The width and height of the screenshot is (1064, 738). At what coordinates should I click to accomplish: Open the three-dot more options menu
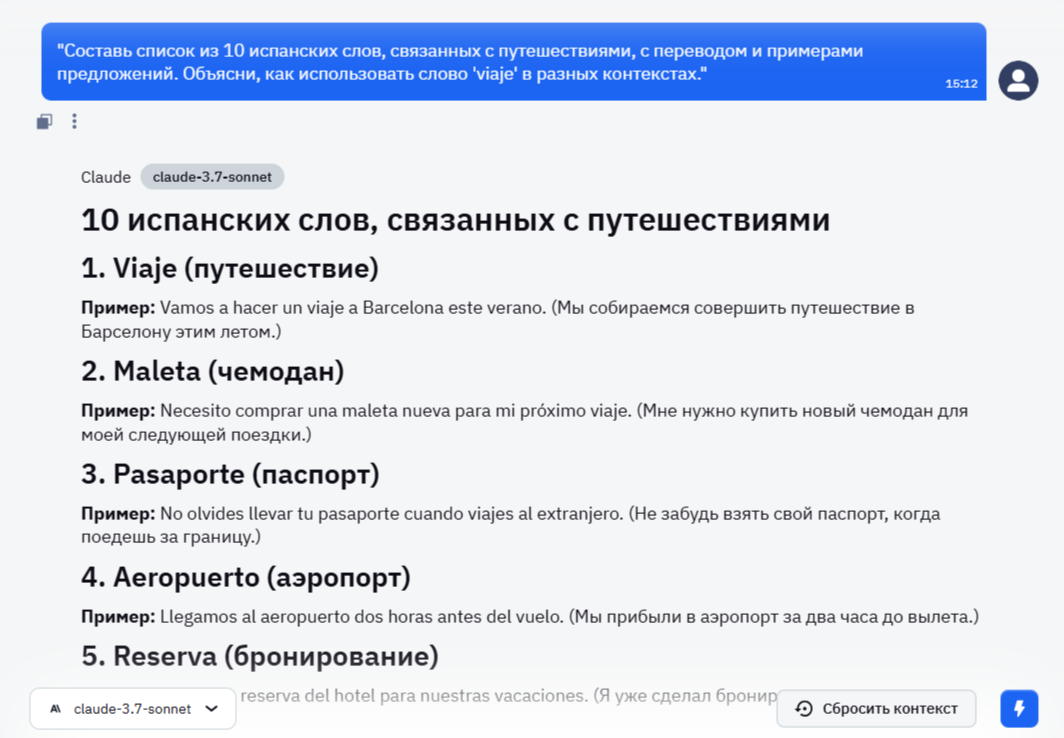(x=74, y=121)
